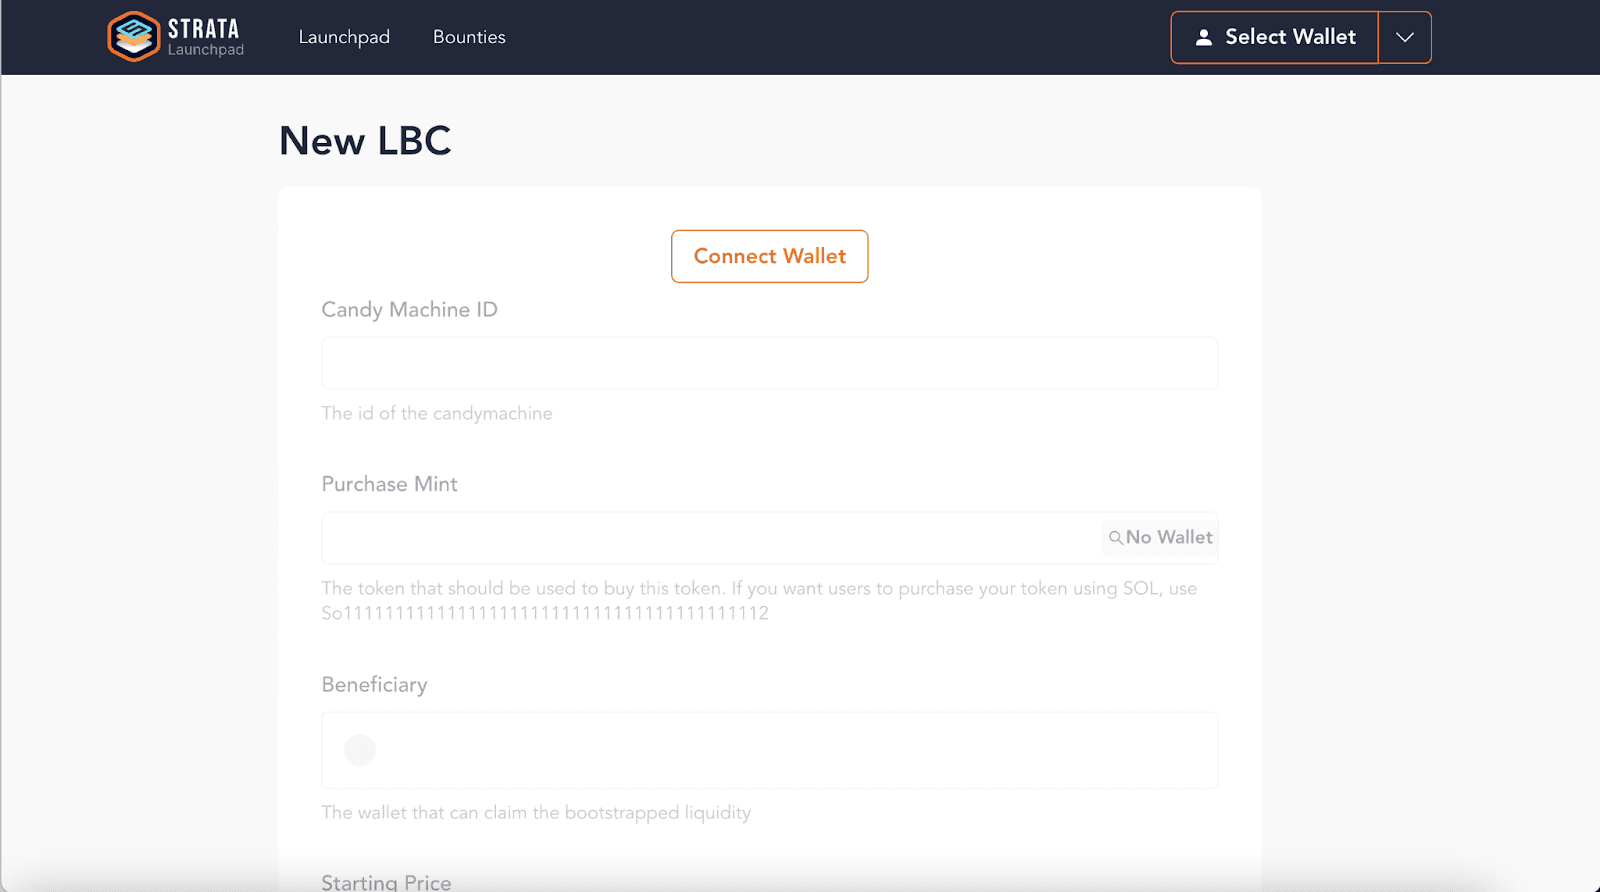
Task: Click the Candy Machine ID label
Action: tap(409, 310)
